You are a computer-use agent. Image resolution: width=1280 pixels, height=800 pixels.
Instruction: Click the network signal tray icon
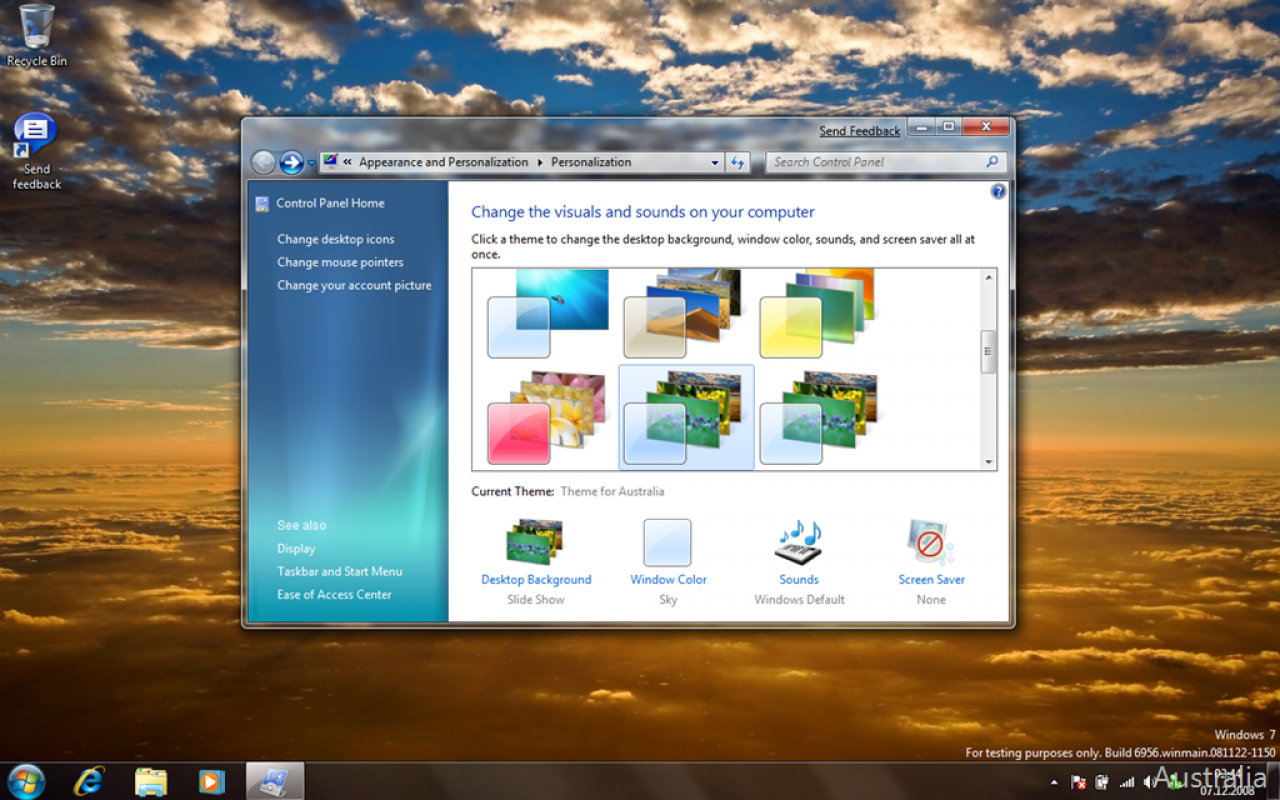[1127, 782]
